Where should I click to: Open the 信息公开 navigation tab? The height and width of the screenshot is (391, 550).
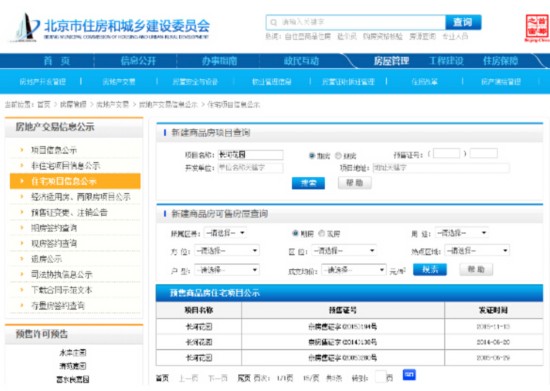[138, 61]
